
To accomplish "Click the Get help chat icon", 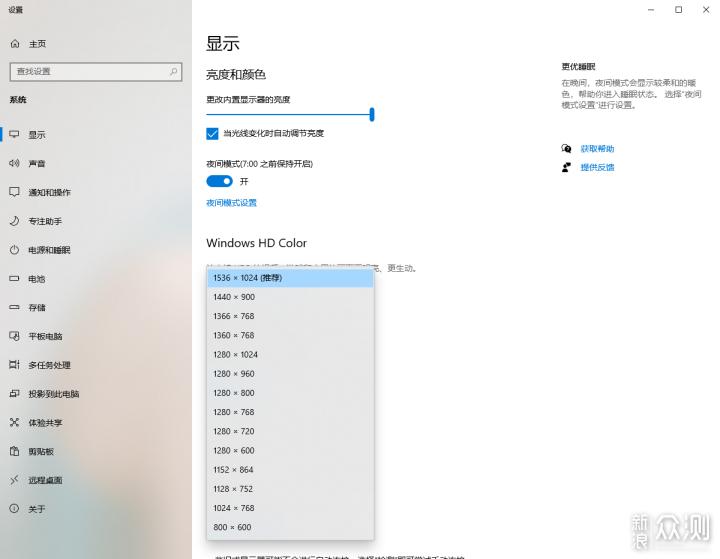I will point(566,148).
